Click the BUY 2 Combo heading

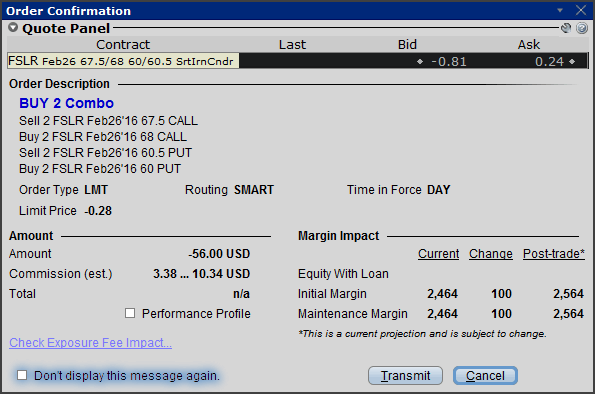point(66,103)
